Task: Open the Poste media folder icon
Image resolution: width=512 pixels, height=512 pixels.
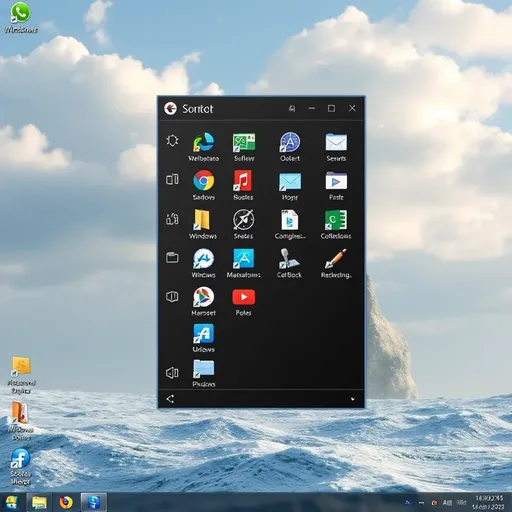Action: pyautogui.click(x=336, y=181)
